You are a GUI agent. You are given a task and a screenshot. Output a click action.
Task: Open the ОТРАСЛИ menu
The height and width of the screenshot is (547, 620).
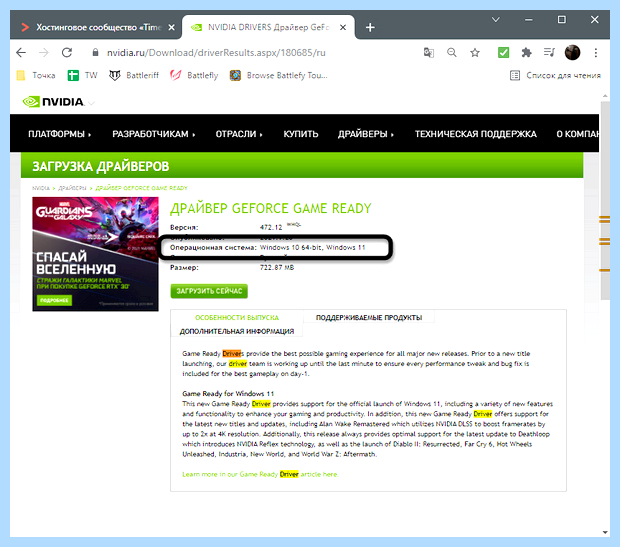point(239,134)
